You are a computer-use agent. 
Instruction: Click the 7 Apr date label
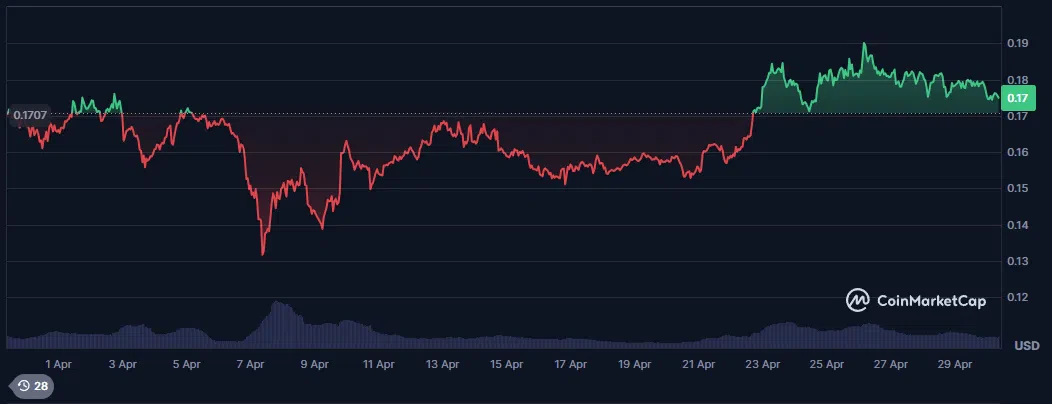(250, 364)
